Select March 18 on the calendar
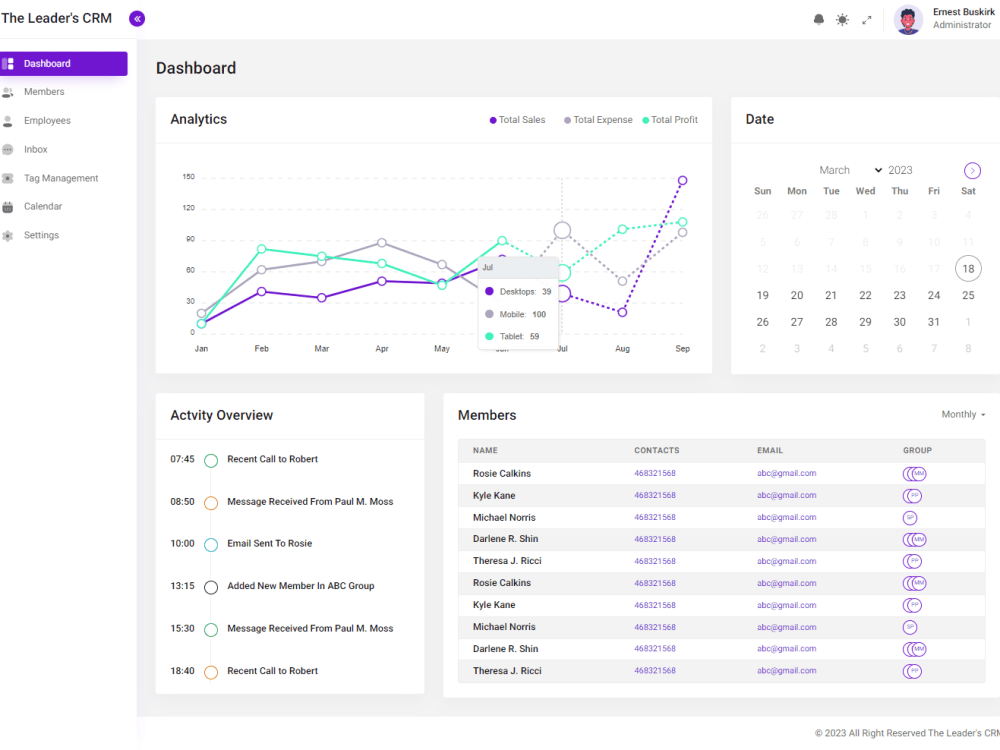 pyautogui.click(x=968, y=268)
